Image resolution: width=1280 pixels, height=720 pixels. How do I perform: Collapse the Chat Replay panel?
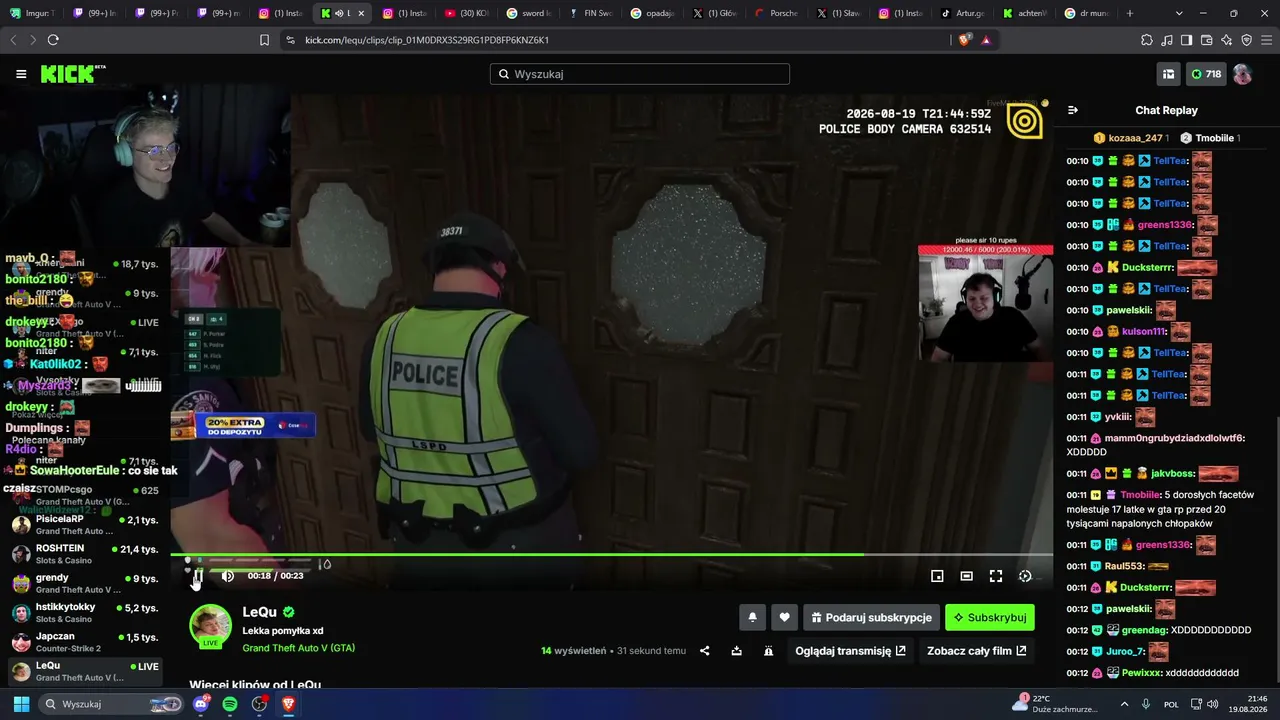click(x=1073, y=110)
